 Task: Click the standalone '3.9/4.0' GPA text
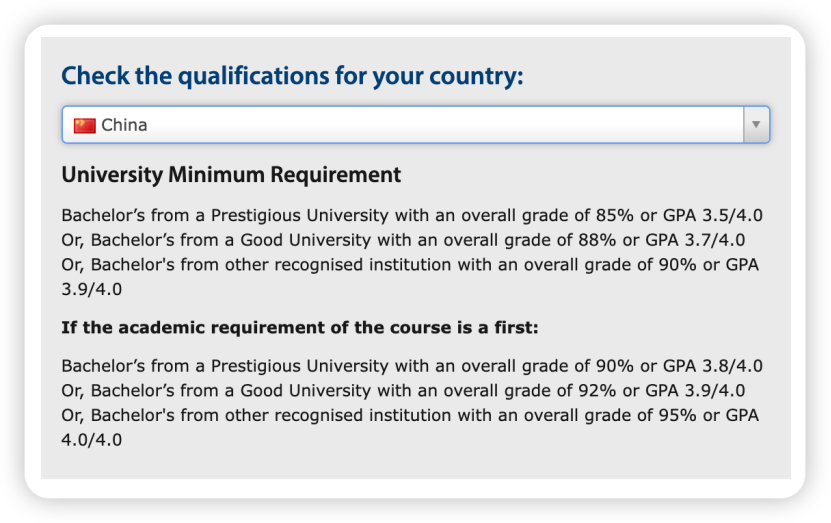92,289
